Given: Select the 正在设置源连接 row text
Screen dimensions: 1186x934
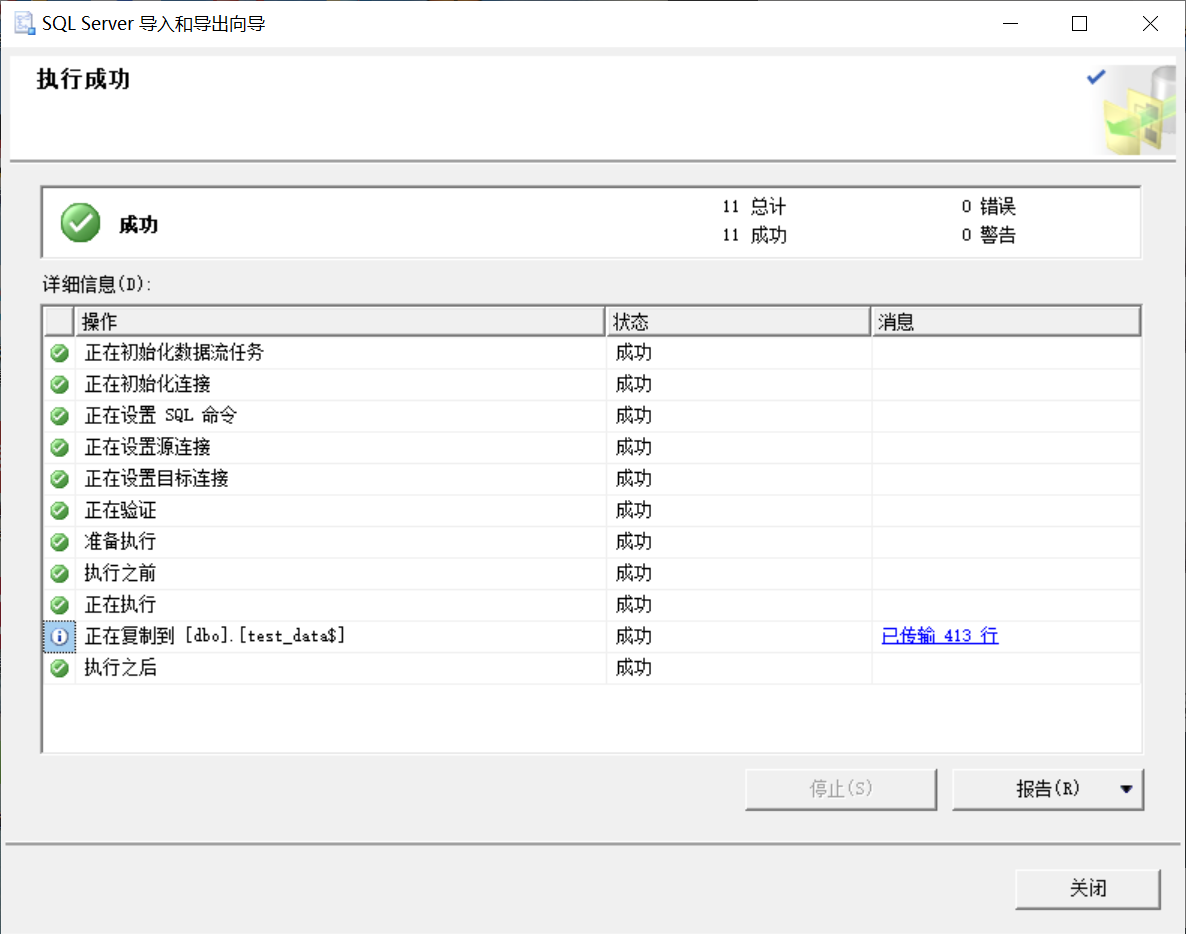Looking at the screenshot, I should [x=147, y=447].
